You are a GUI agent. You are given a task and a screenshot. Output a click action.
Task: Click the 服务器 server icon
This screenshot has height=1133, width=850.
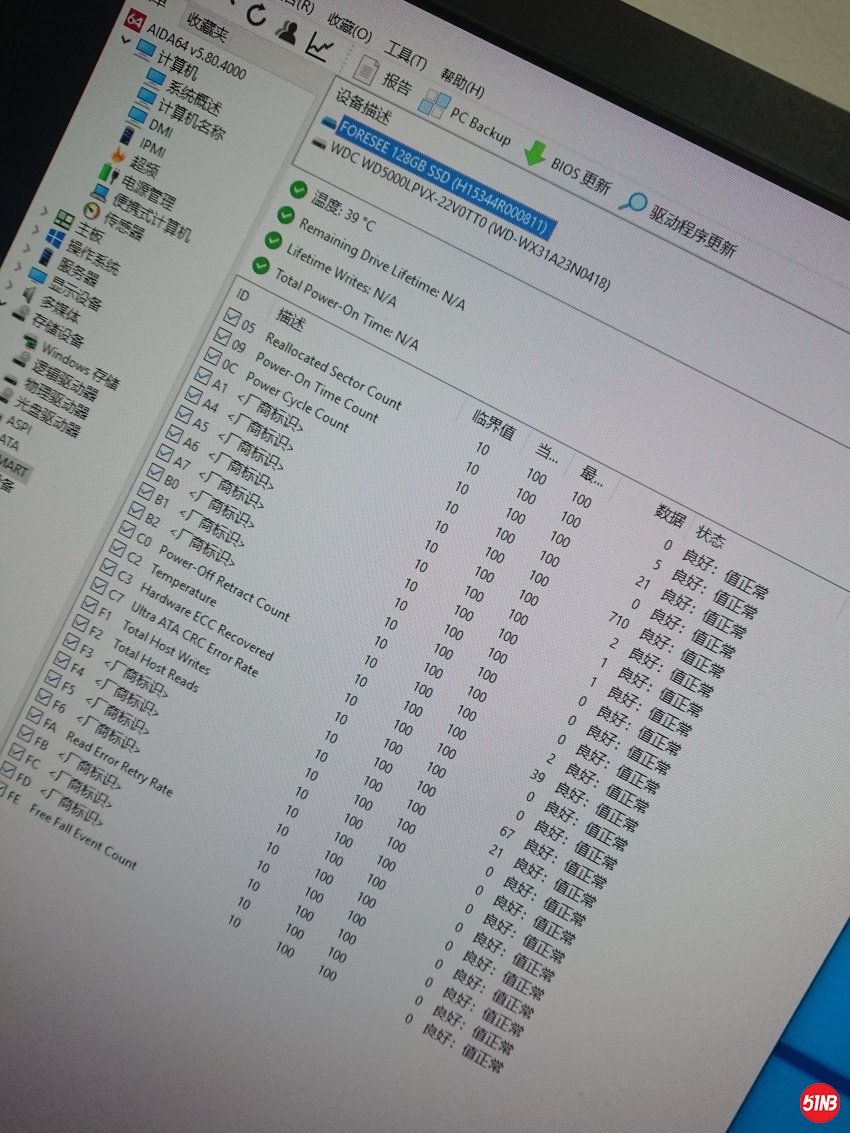46,257
